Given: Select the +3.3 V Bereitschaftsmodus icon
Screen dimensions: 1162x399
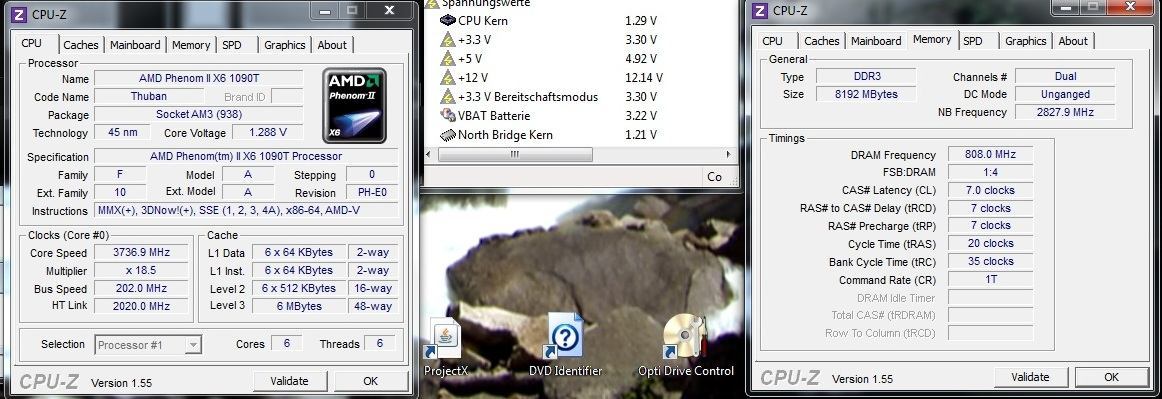Looking at the screenshot, I should [448, 96].
